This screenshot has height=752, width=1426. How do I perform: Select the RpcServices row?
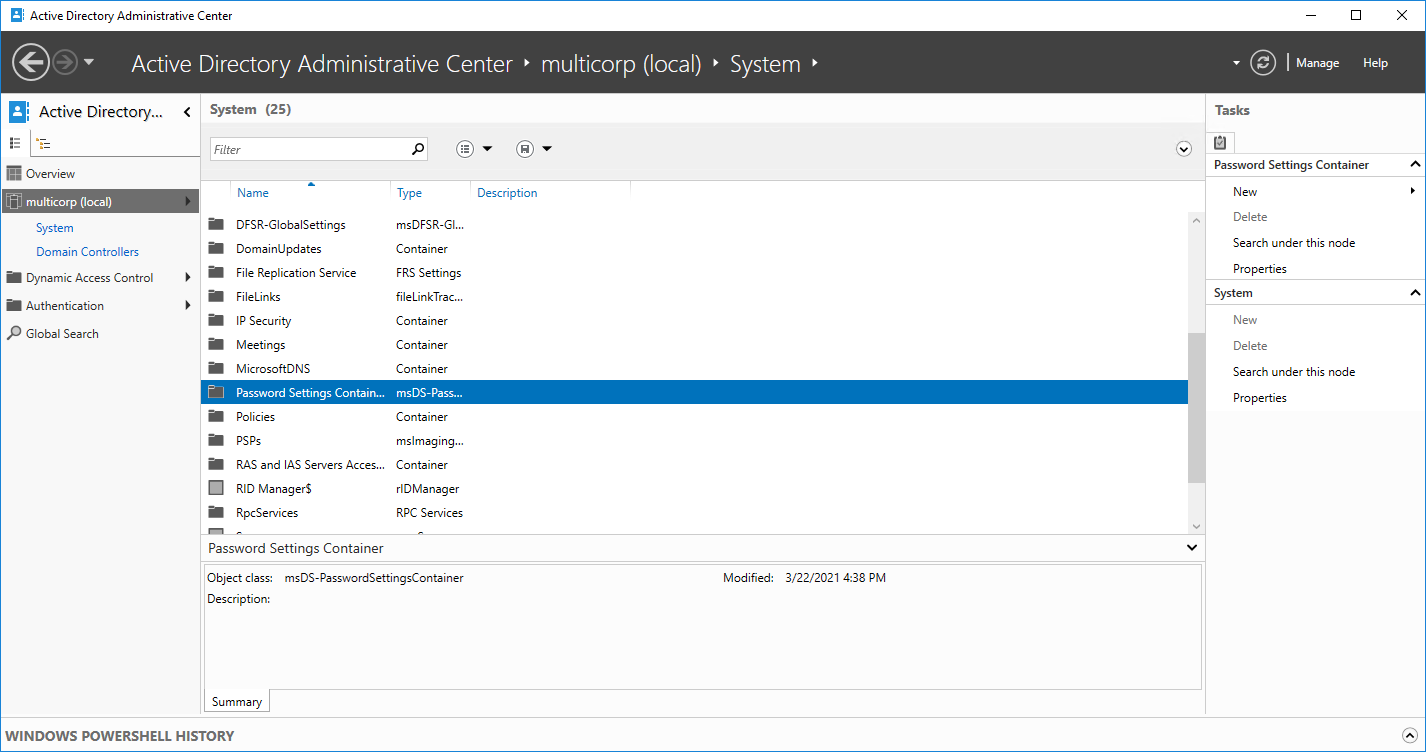tap(694, 513)
